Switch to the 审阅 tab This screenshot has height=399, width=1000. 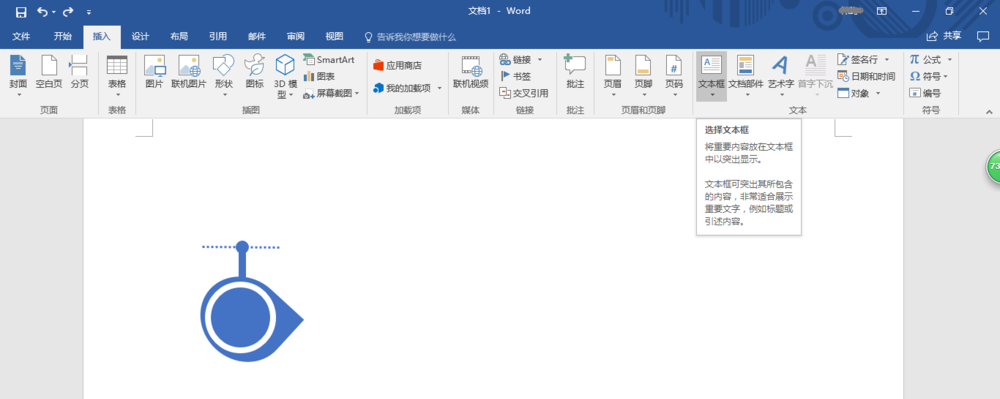295,36
